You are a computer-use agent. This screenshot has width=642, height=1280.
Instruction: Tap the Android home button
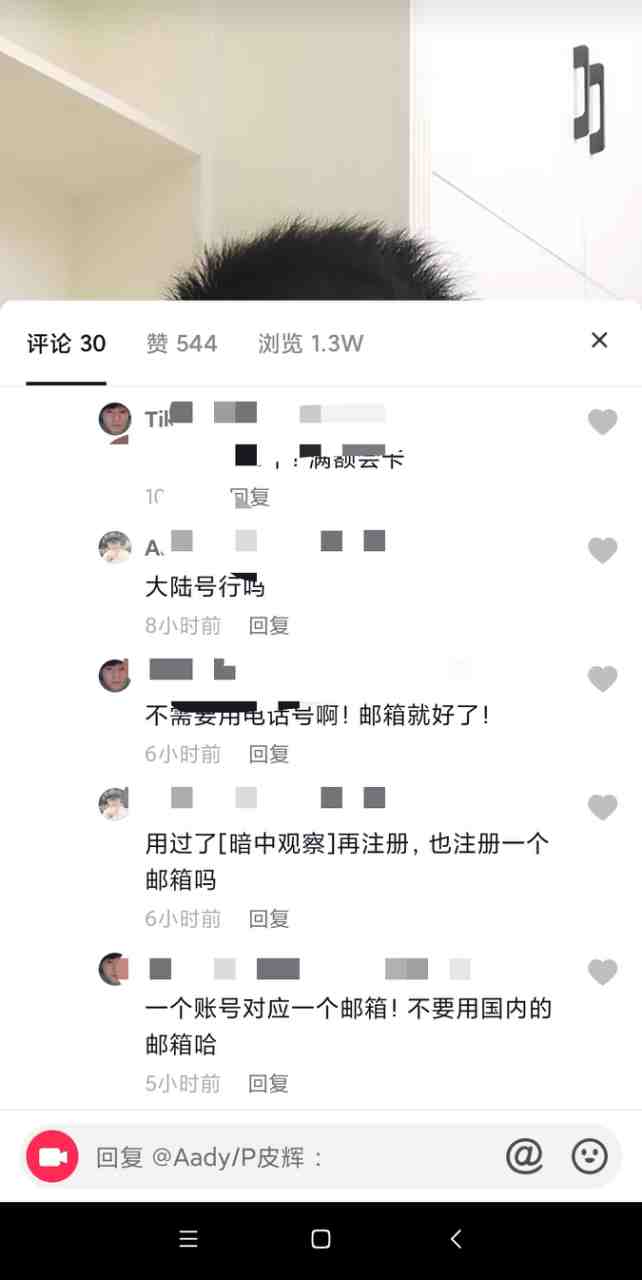tap(321, 1239)
